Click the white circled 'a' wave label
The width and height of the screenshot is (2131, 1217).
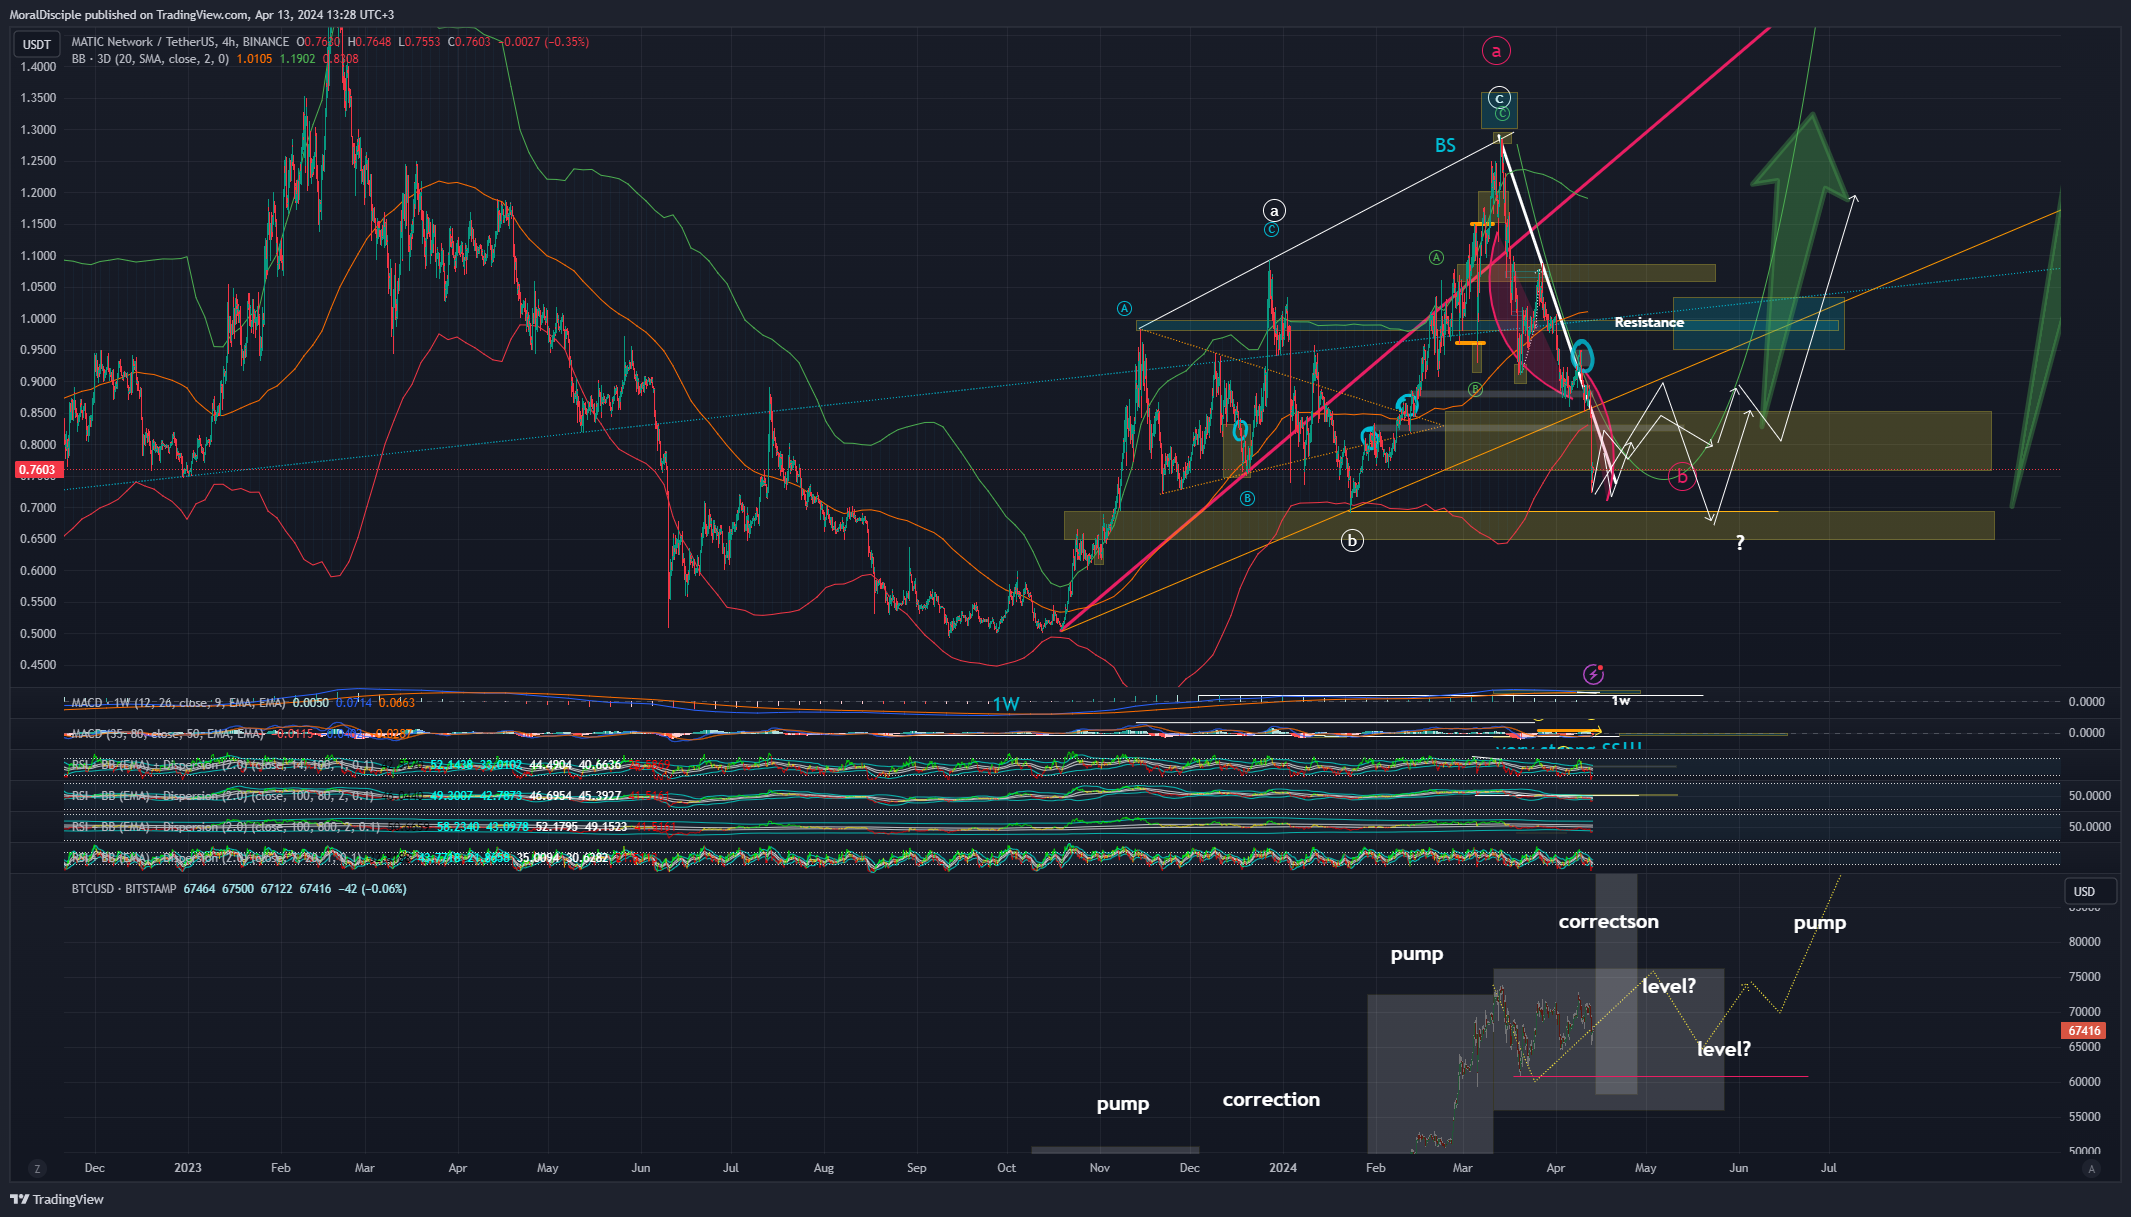pyautogui.click(x=1274, y=211)
